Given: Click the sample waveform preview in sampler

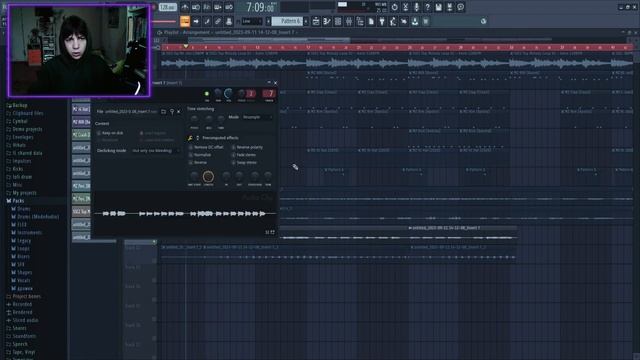Looking at the screenshot, I should point(185,213).
